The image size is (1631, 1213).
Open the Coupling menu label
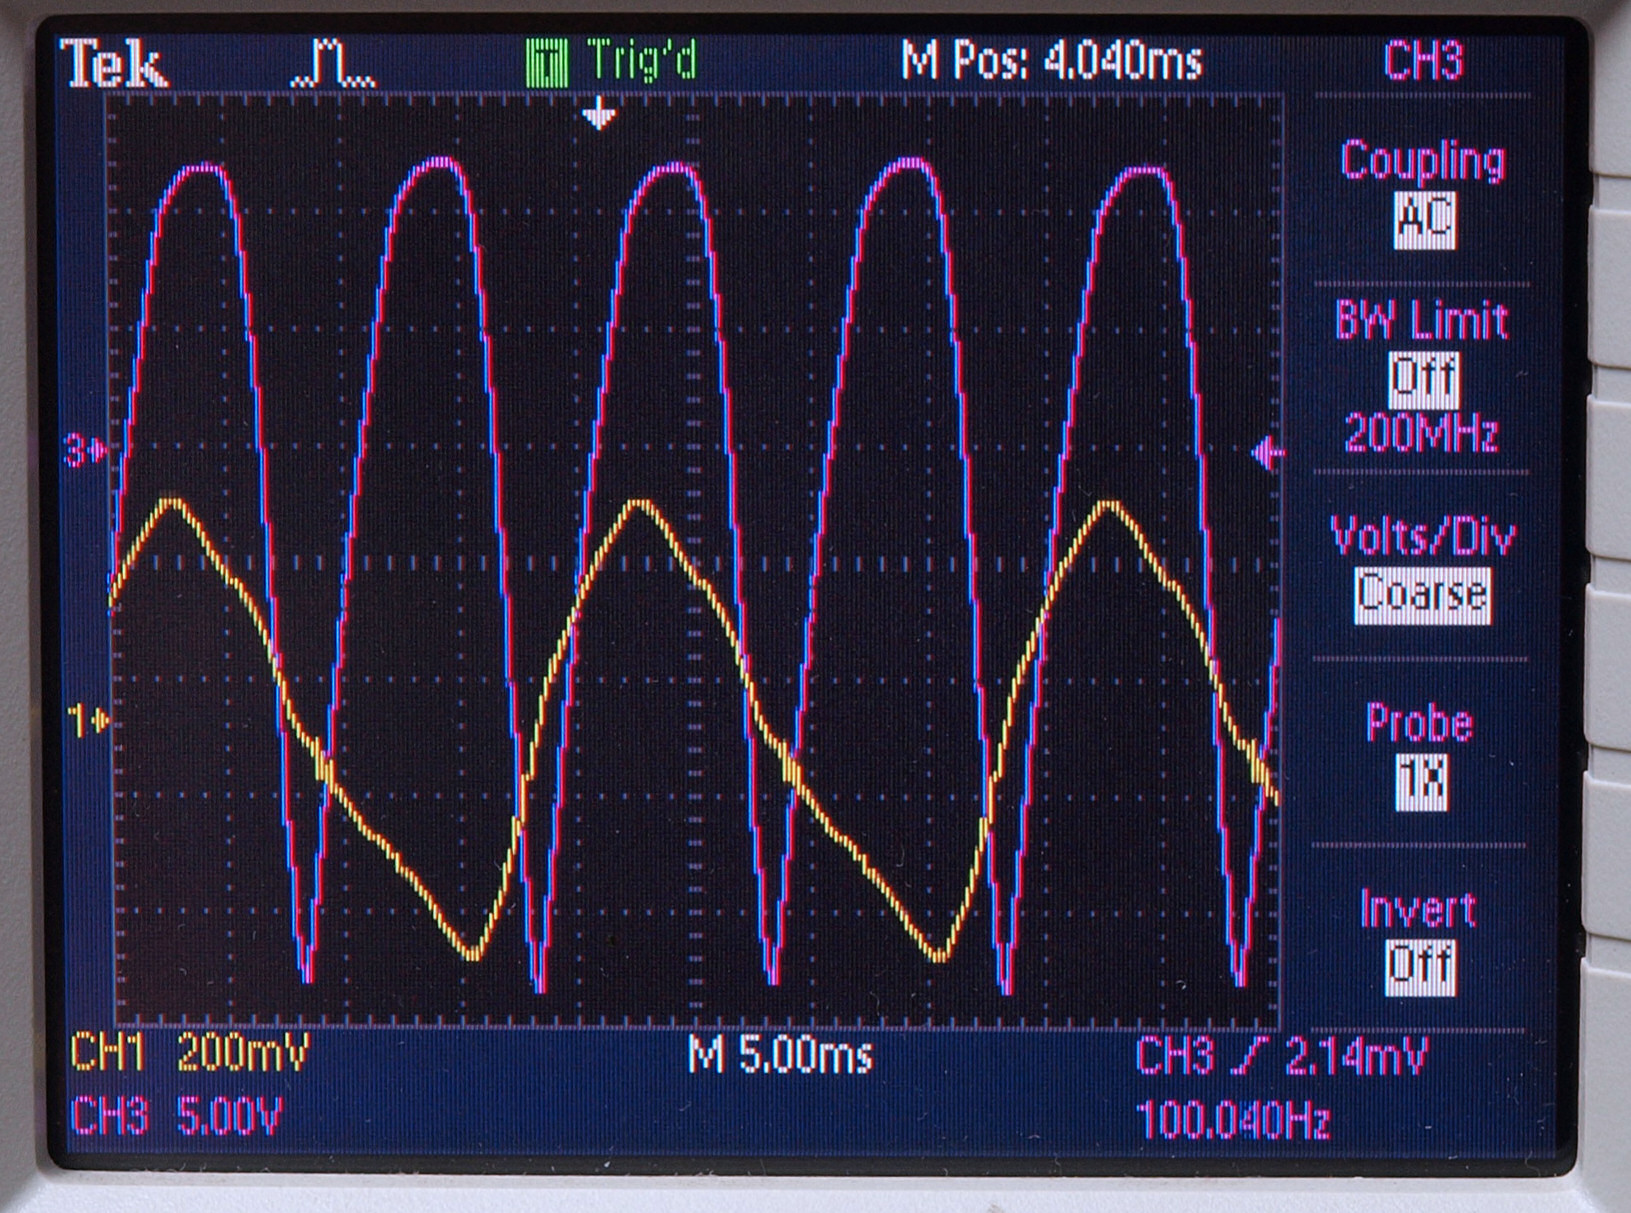point(1422,160)
